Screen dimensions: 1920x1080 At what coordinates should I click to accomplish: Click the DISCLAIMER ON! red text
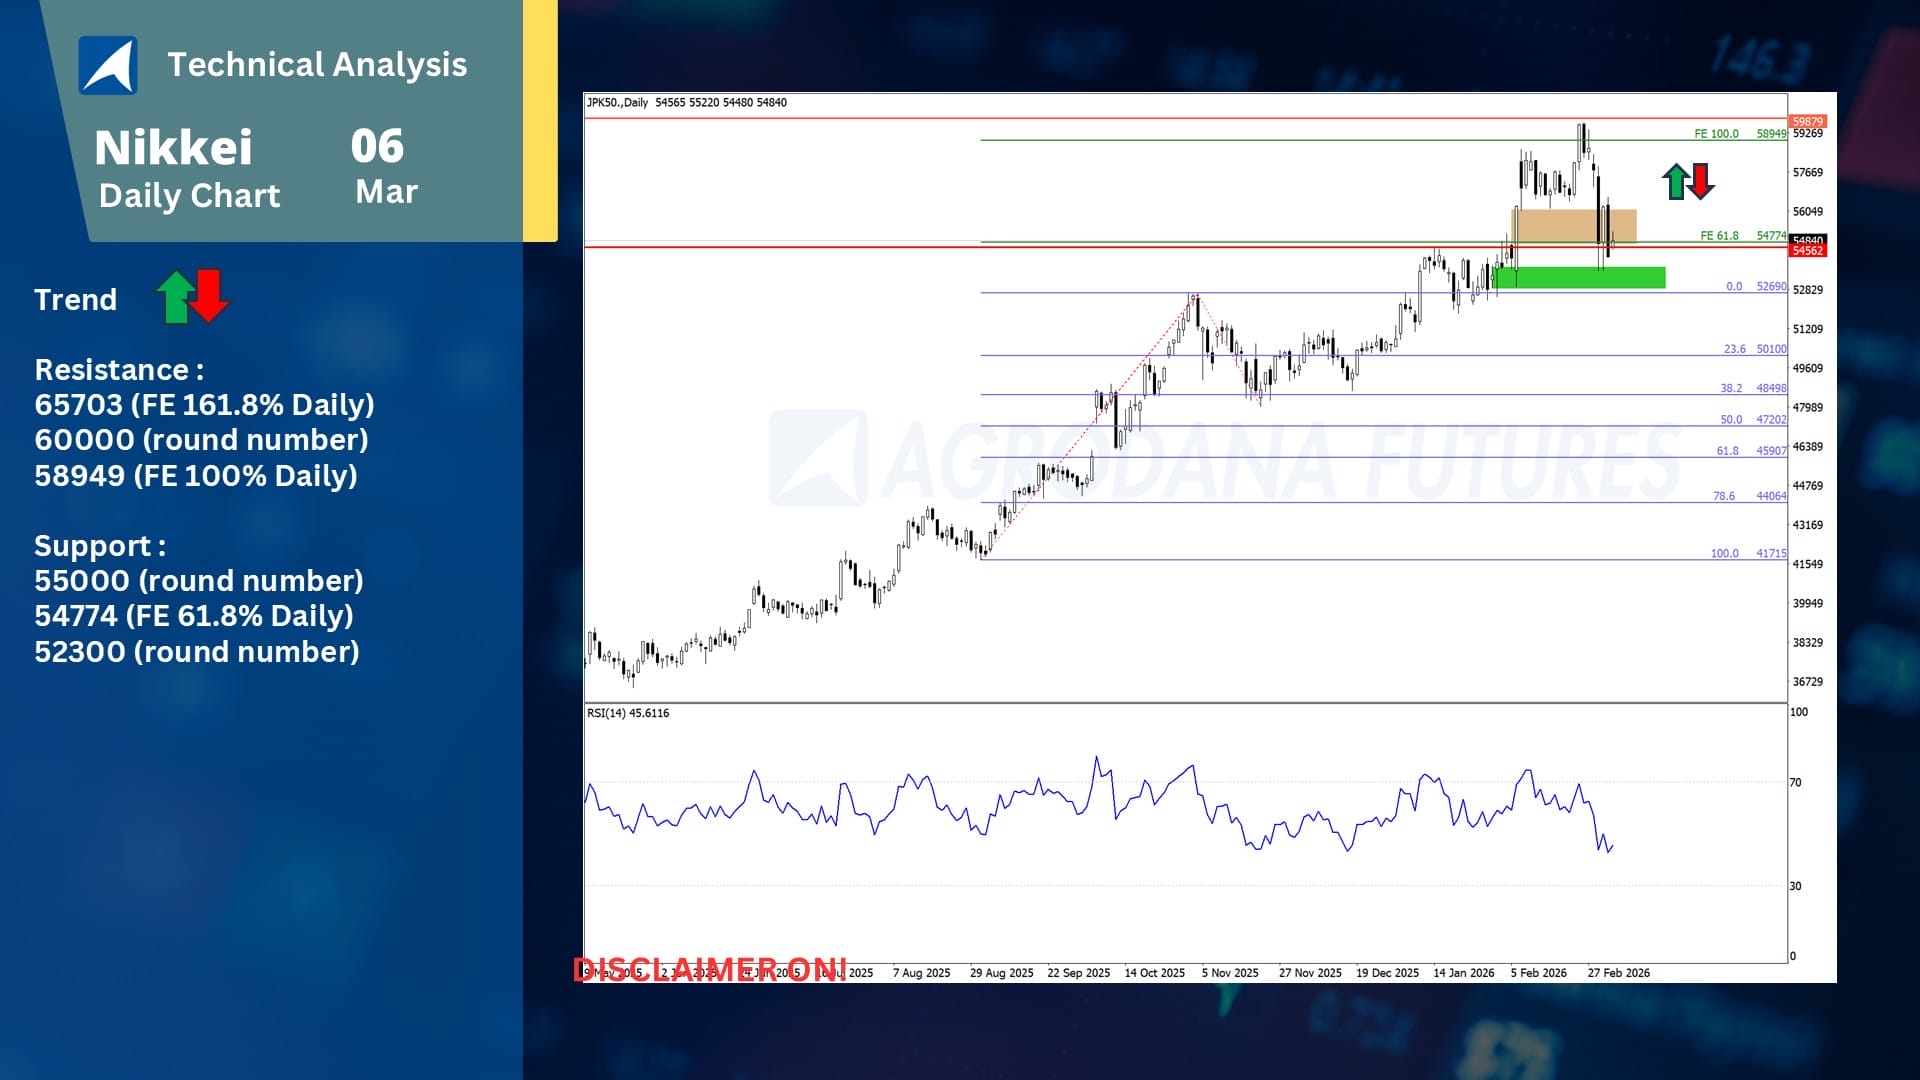710,969
